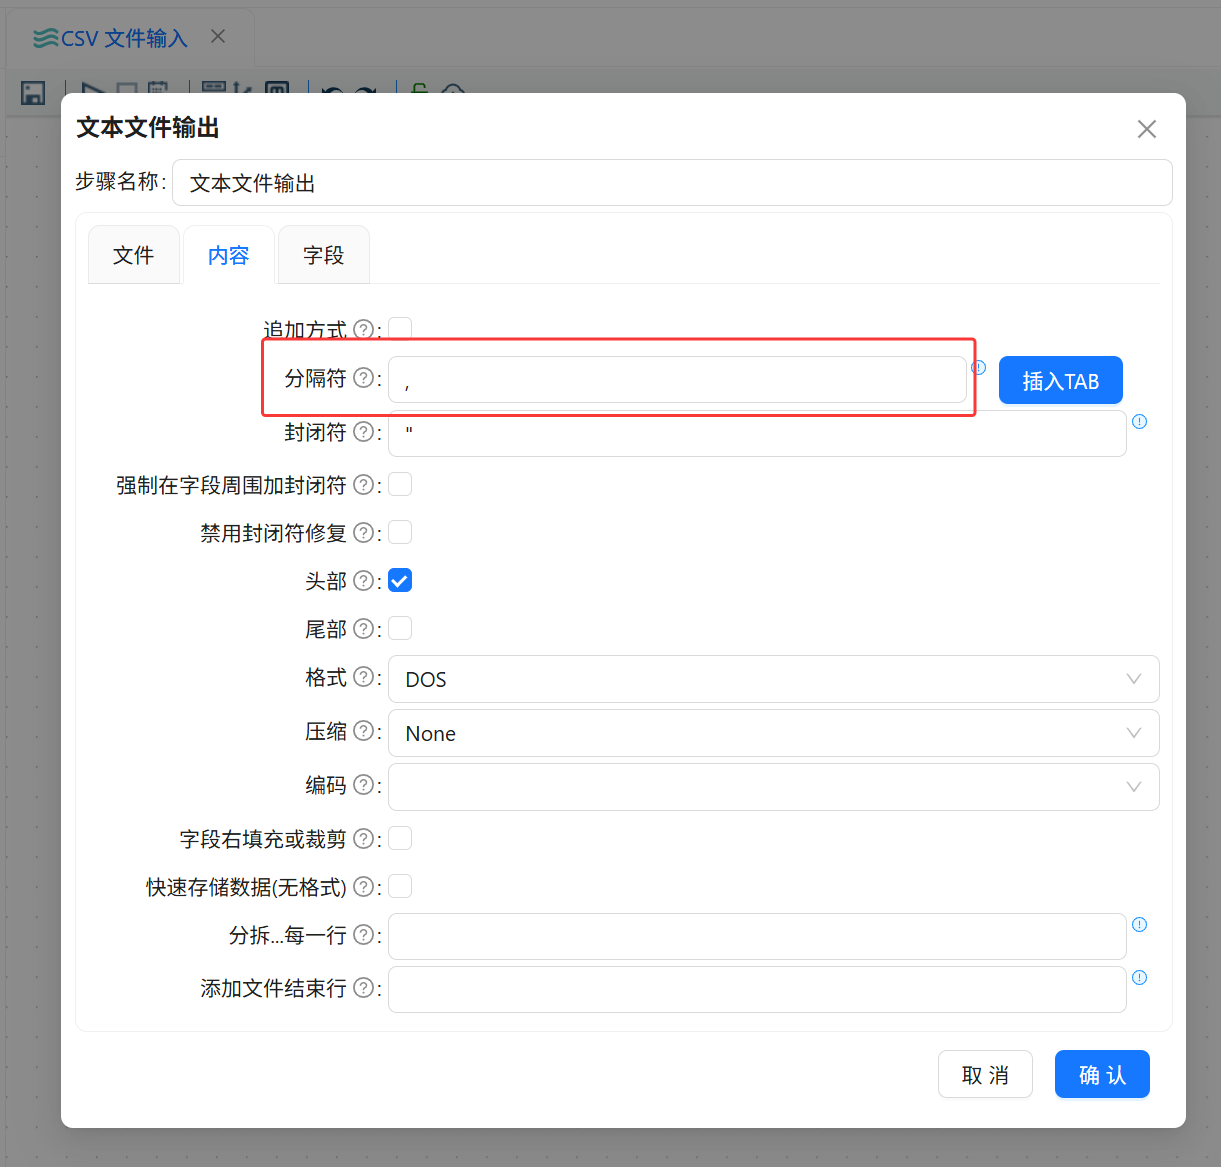
Task: Close the 文本文件输出 dialog
Action: coord(1147,129)
